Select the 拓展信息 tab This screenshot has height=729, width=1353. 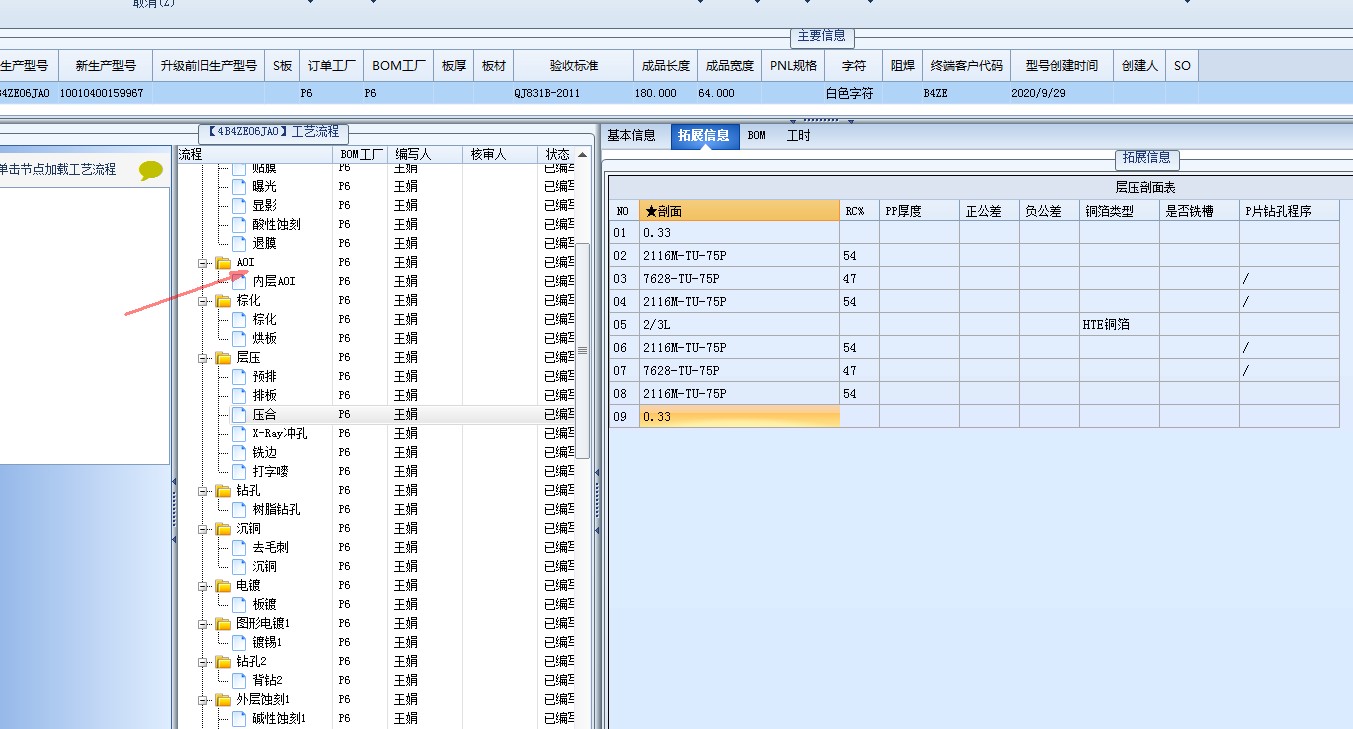click(703, 136)
